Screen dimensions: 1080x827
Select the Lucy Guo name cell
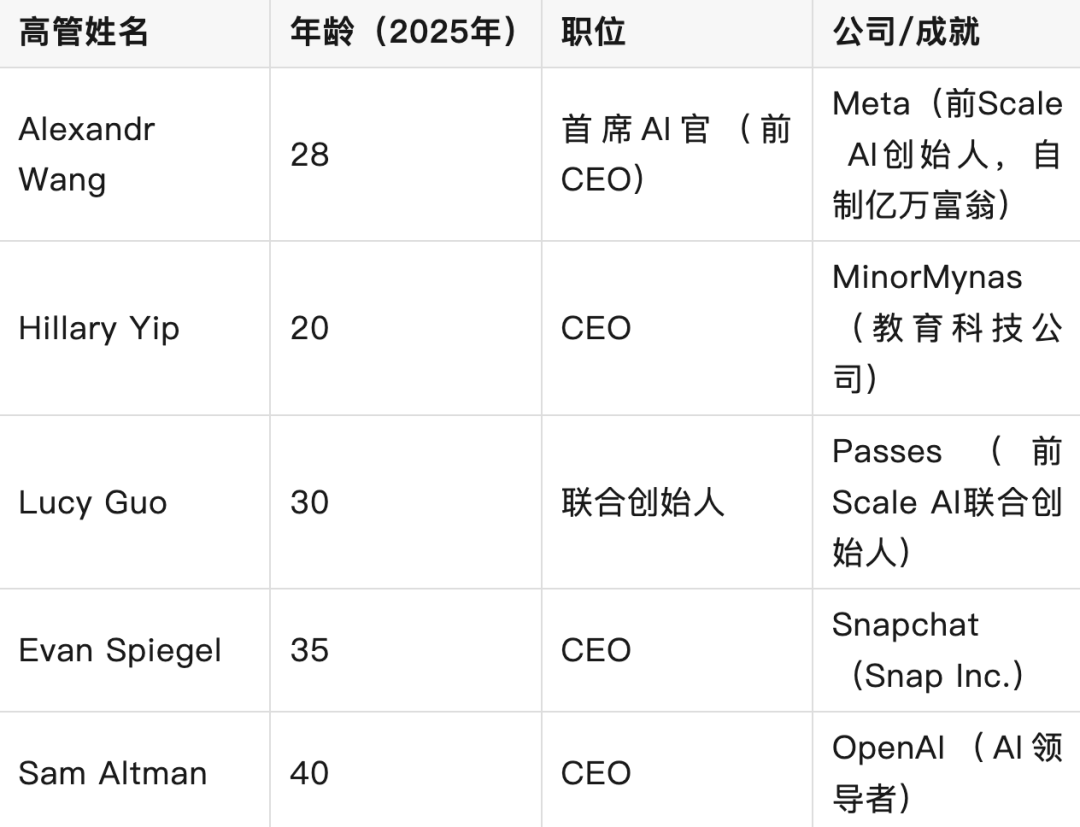[x=93, y=502]
